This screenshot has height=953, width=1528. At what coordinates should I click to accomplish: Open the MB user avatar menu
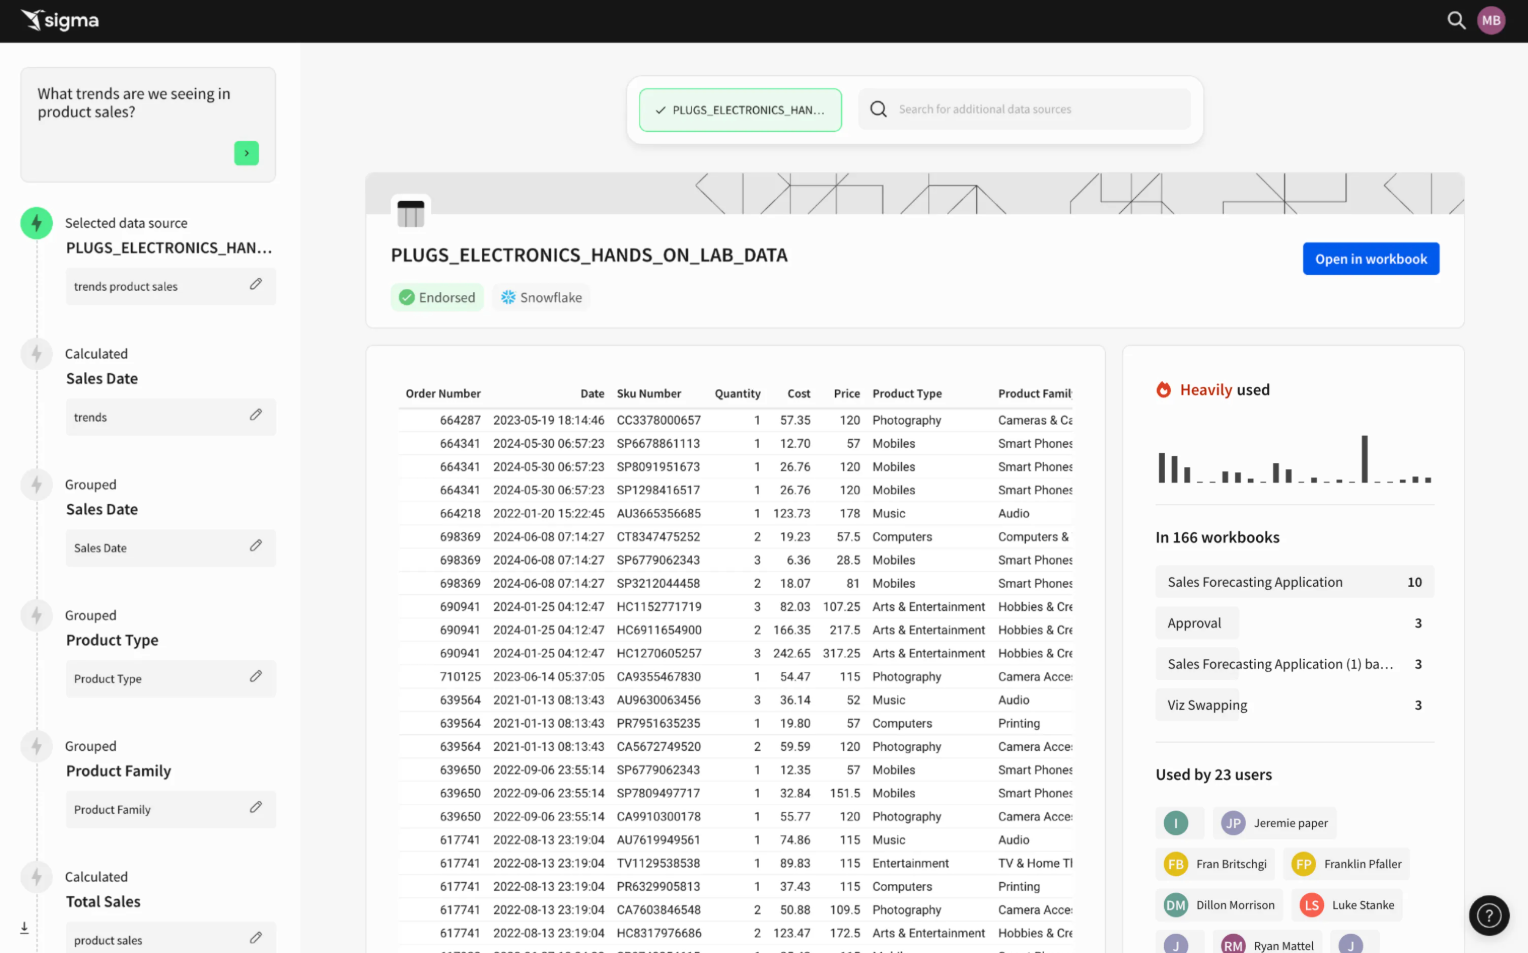pos(1491,20)
